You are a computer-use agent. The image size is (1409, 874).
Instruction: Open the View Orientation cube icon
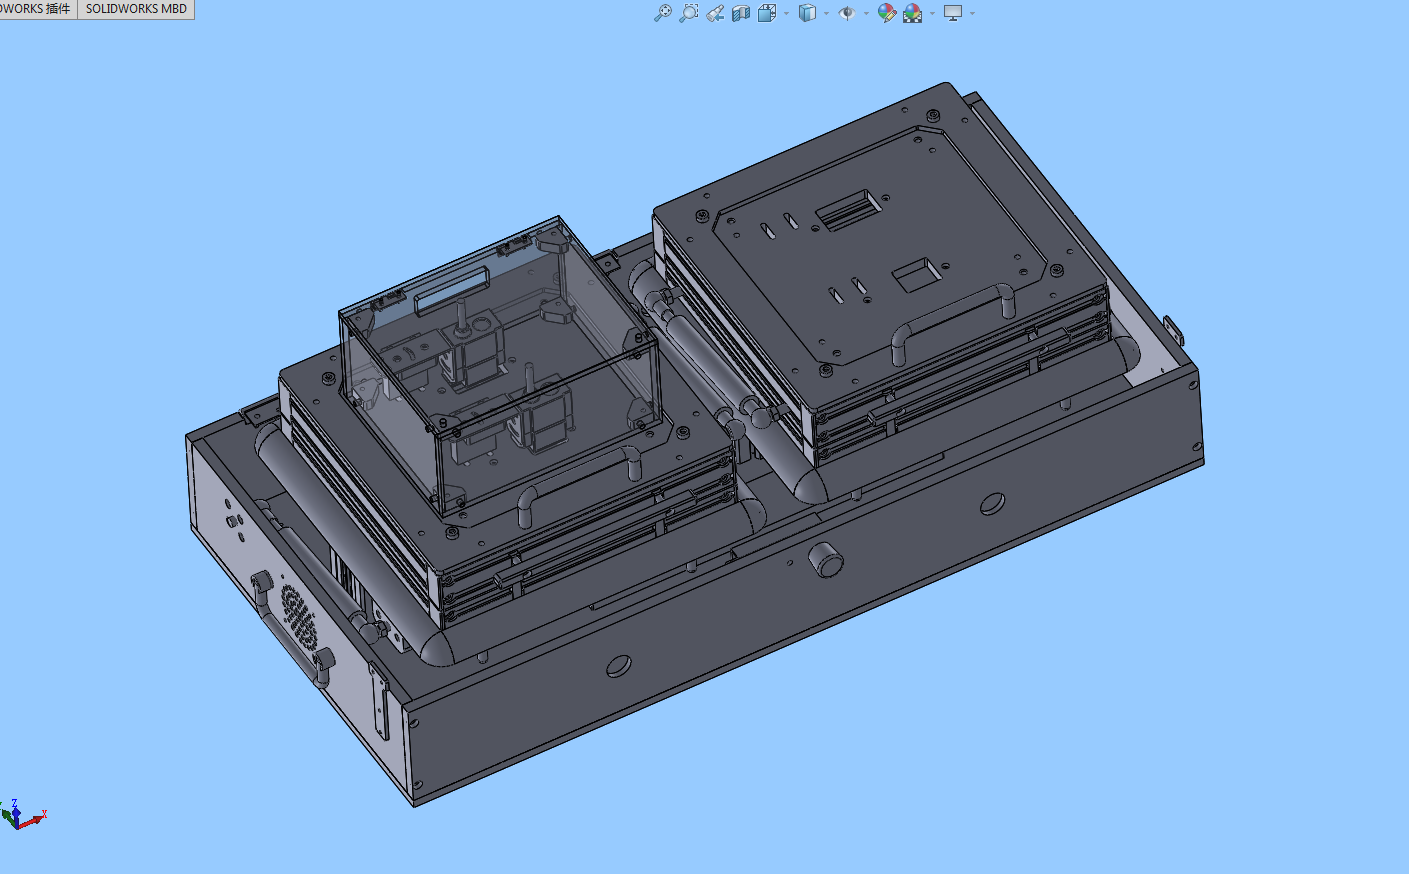[x=768, y=13]
